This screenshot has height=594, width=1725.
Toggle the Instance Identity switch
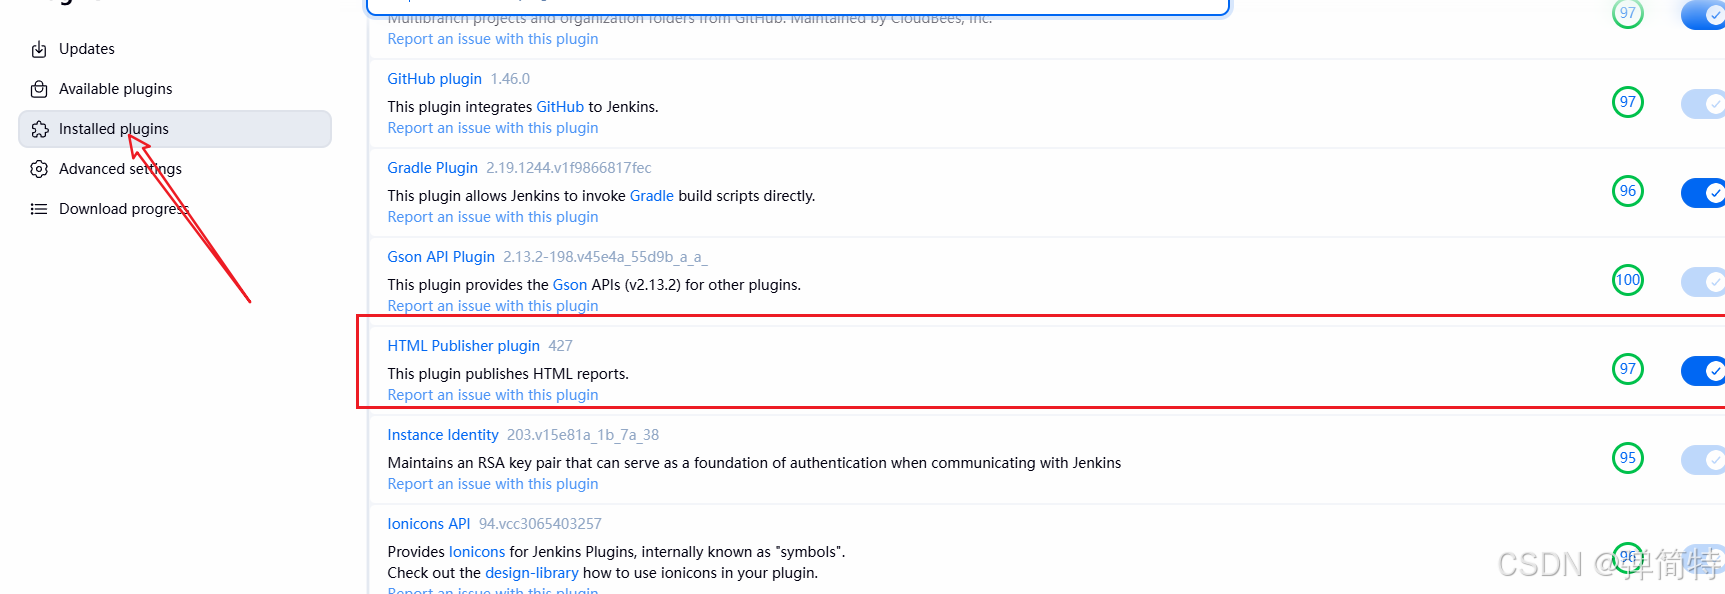point(1703,460)
